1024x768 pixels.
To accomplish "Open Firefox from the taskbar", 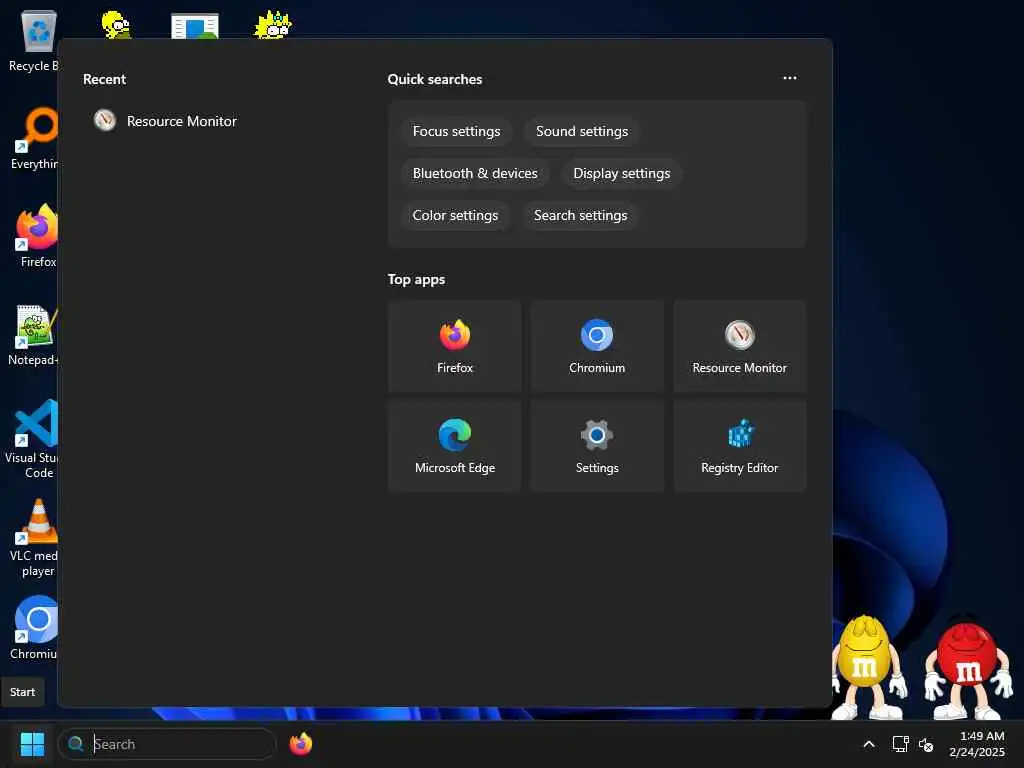I will (300, 744).
